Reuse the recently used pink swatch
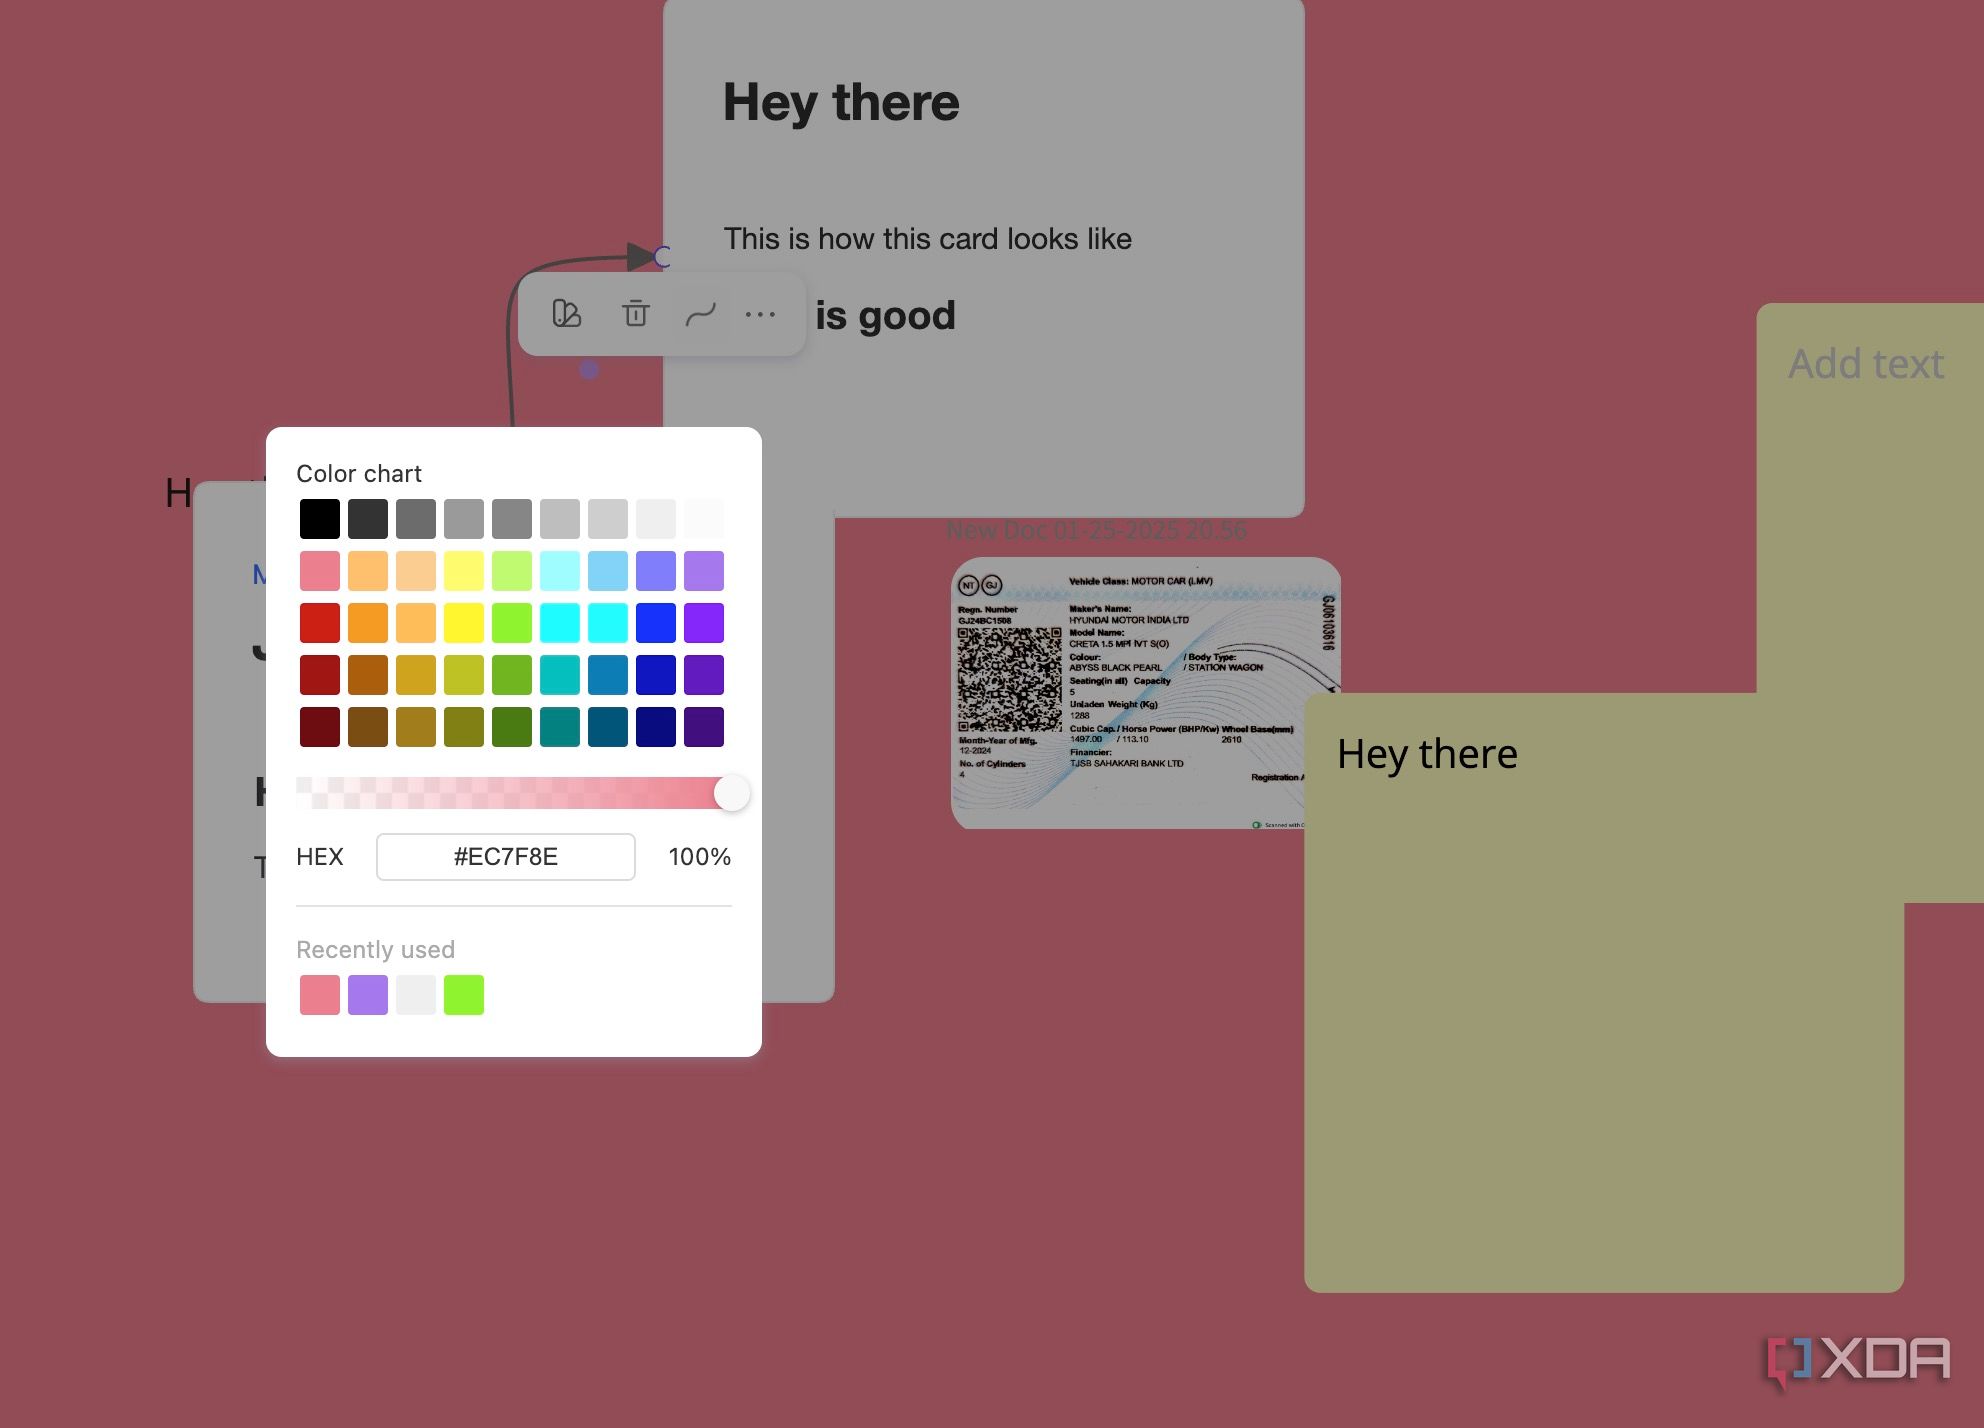The image size is (1984, 1428). [x=320, y=995]
